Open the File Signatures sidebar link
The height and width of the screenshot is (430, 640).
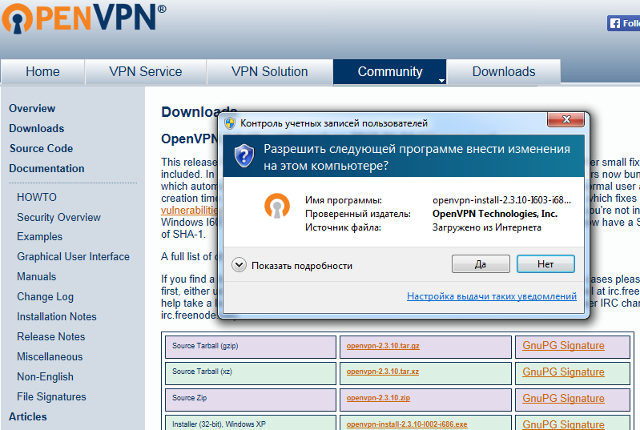51,397
